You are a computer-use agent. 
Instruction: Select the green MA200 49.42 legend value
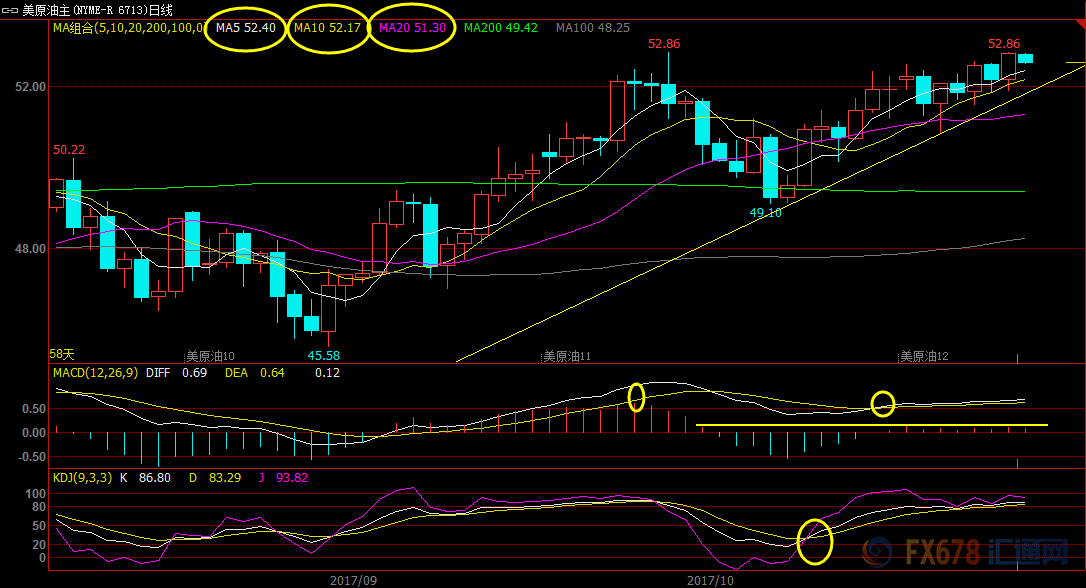point(501,28)
